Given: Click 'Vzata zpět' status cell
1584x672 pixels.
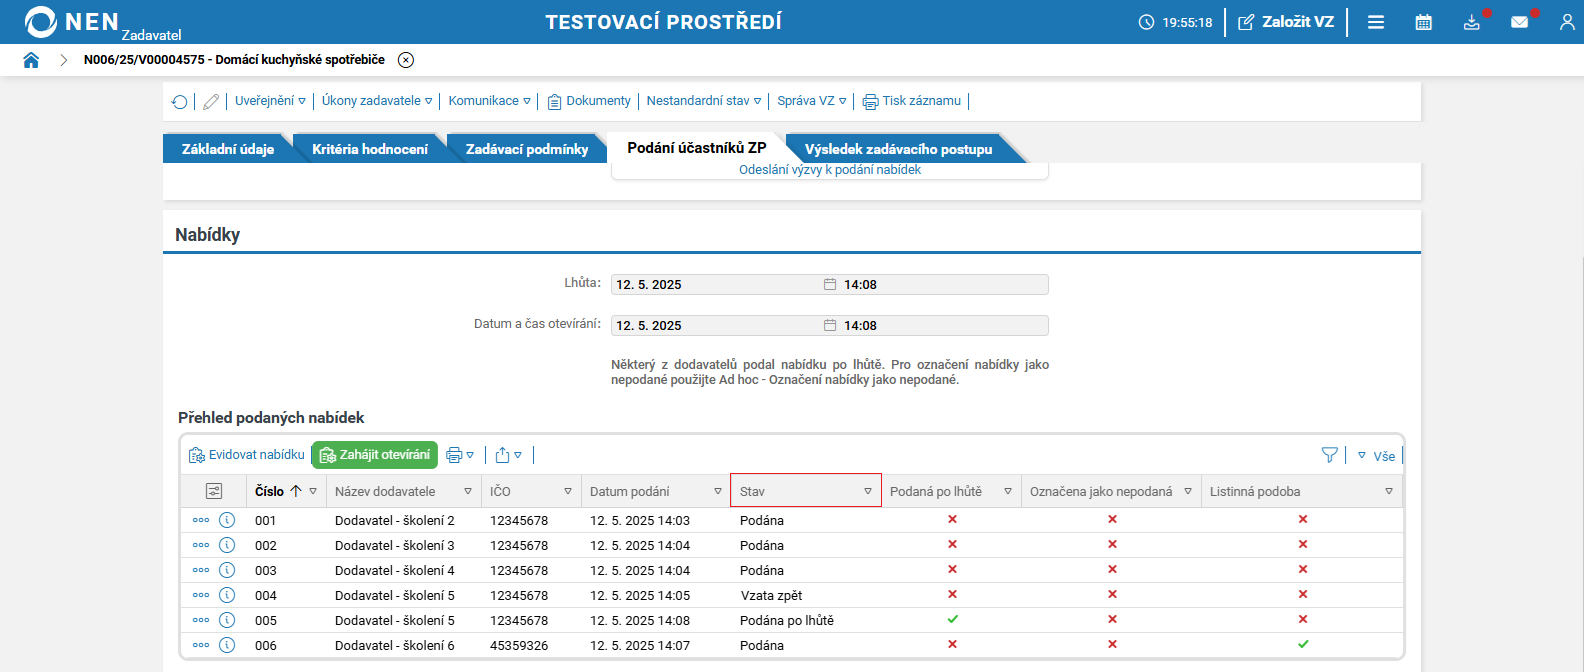Looking at the screenshot, I should 771,595.
